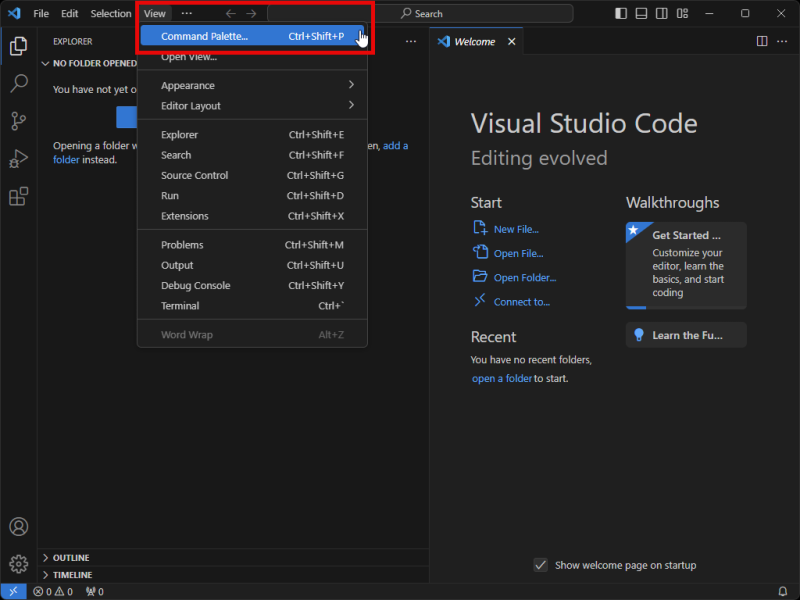Click the Manage gear icon

click(x=17, y=564)
